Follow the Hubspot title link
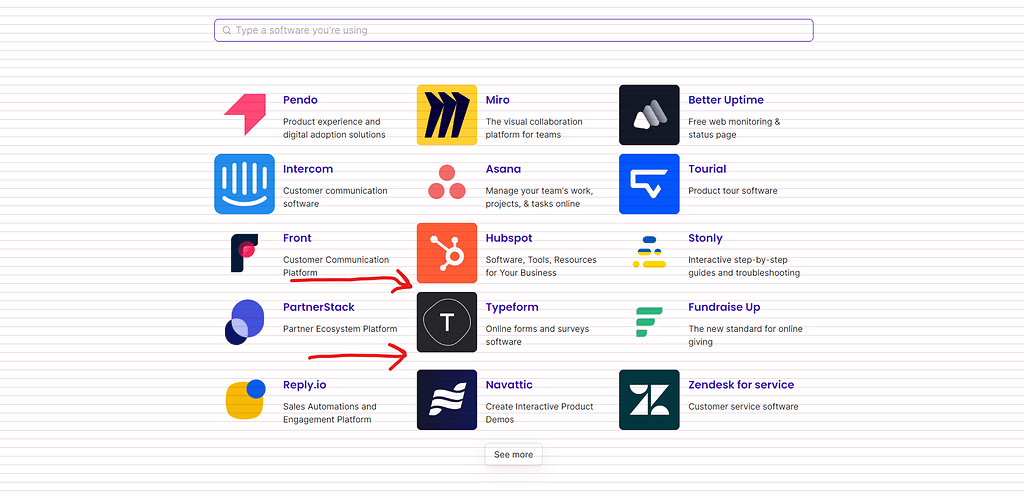 pos(509,239)
